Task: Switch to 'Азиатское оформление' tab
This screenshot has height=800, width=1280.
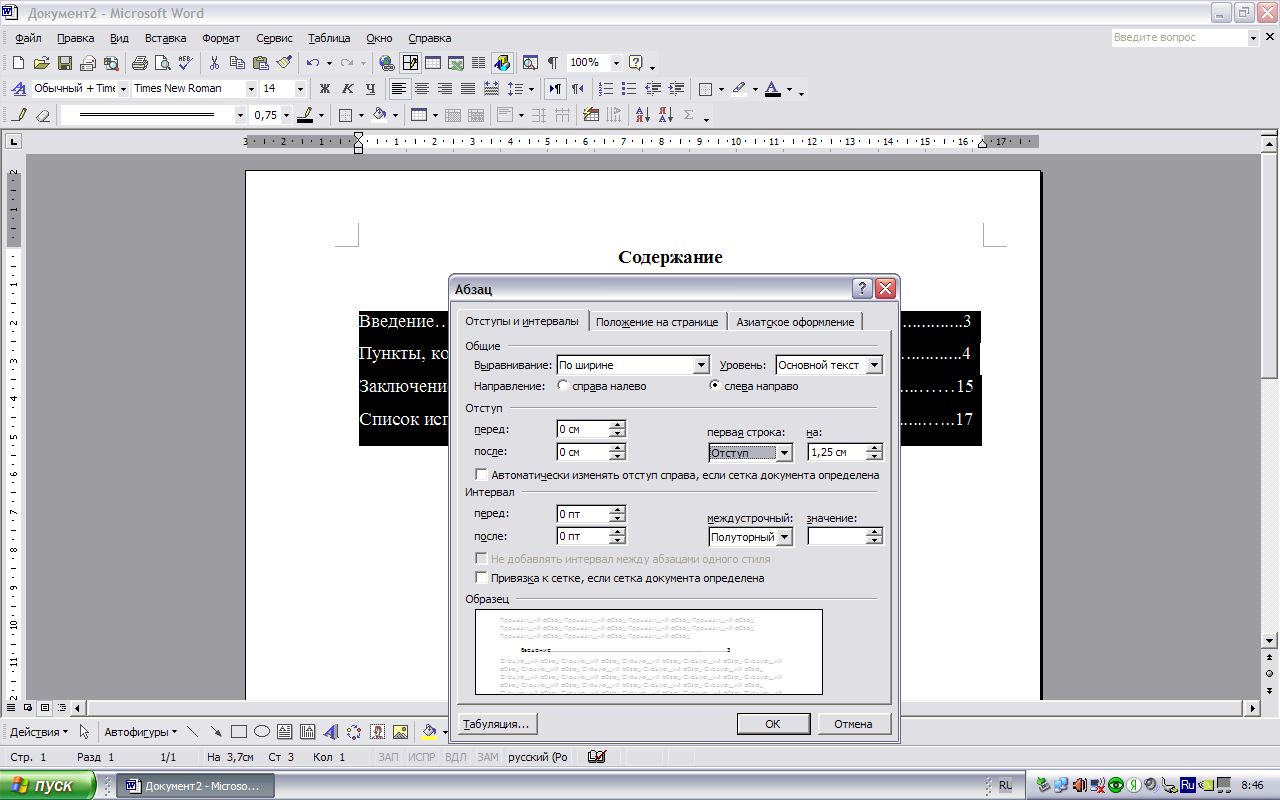Action: 795,322
